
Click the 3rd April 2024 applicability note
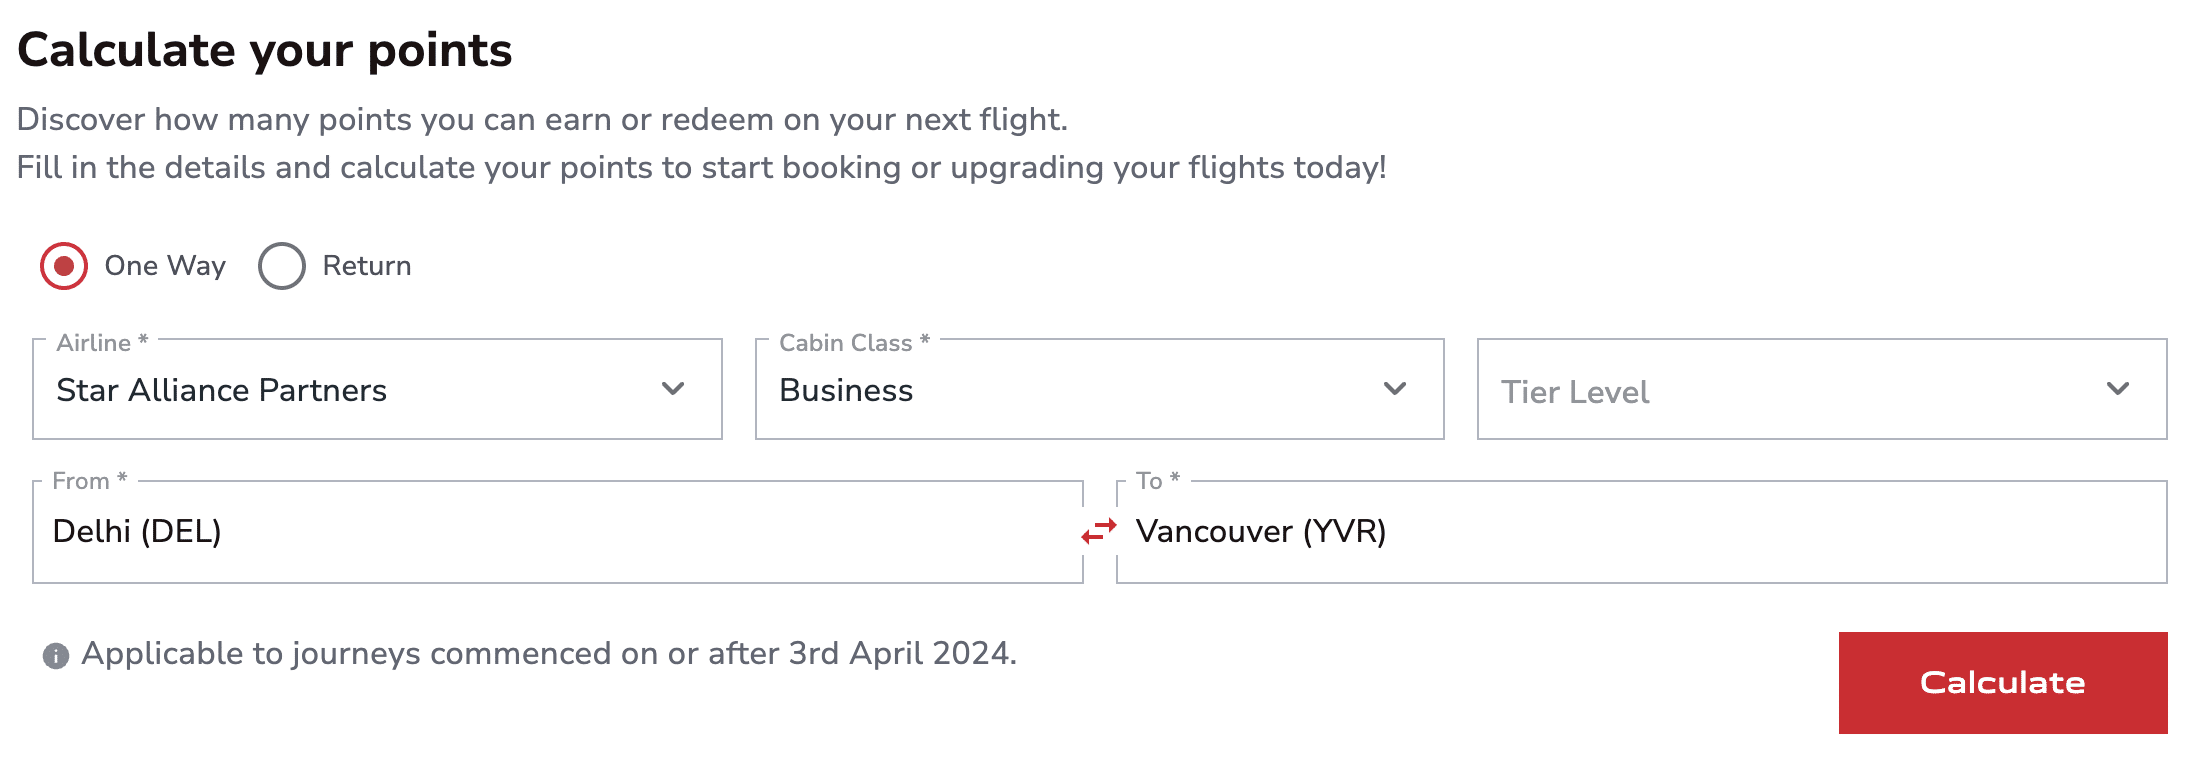click(549, 654)
